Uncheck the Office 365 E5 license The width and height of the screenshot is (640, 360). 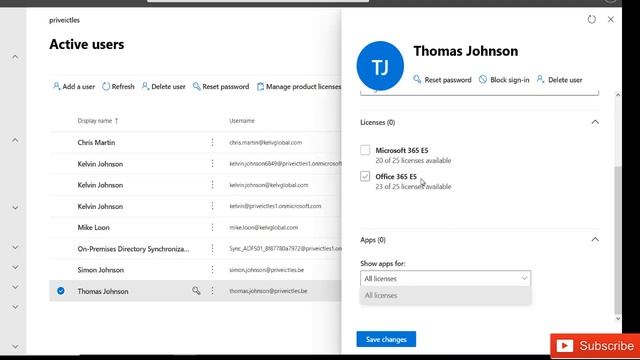[x=365, y=176]
